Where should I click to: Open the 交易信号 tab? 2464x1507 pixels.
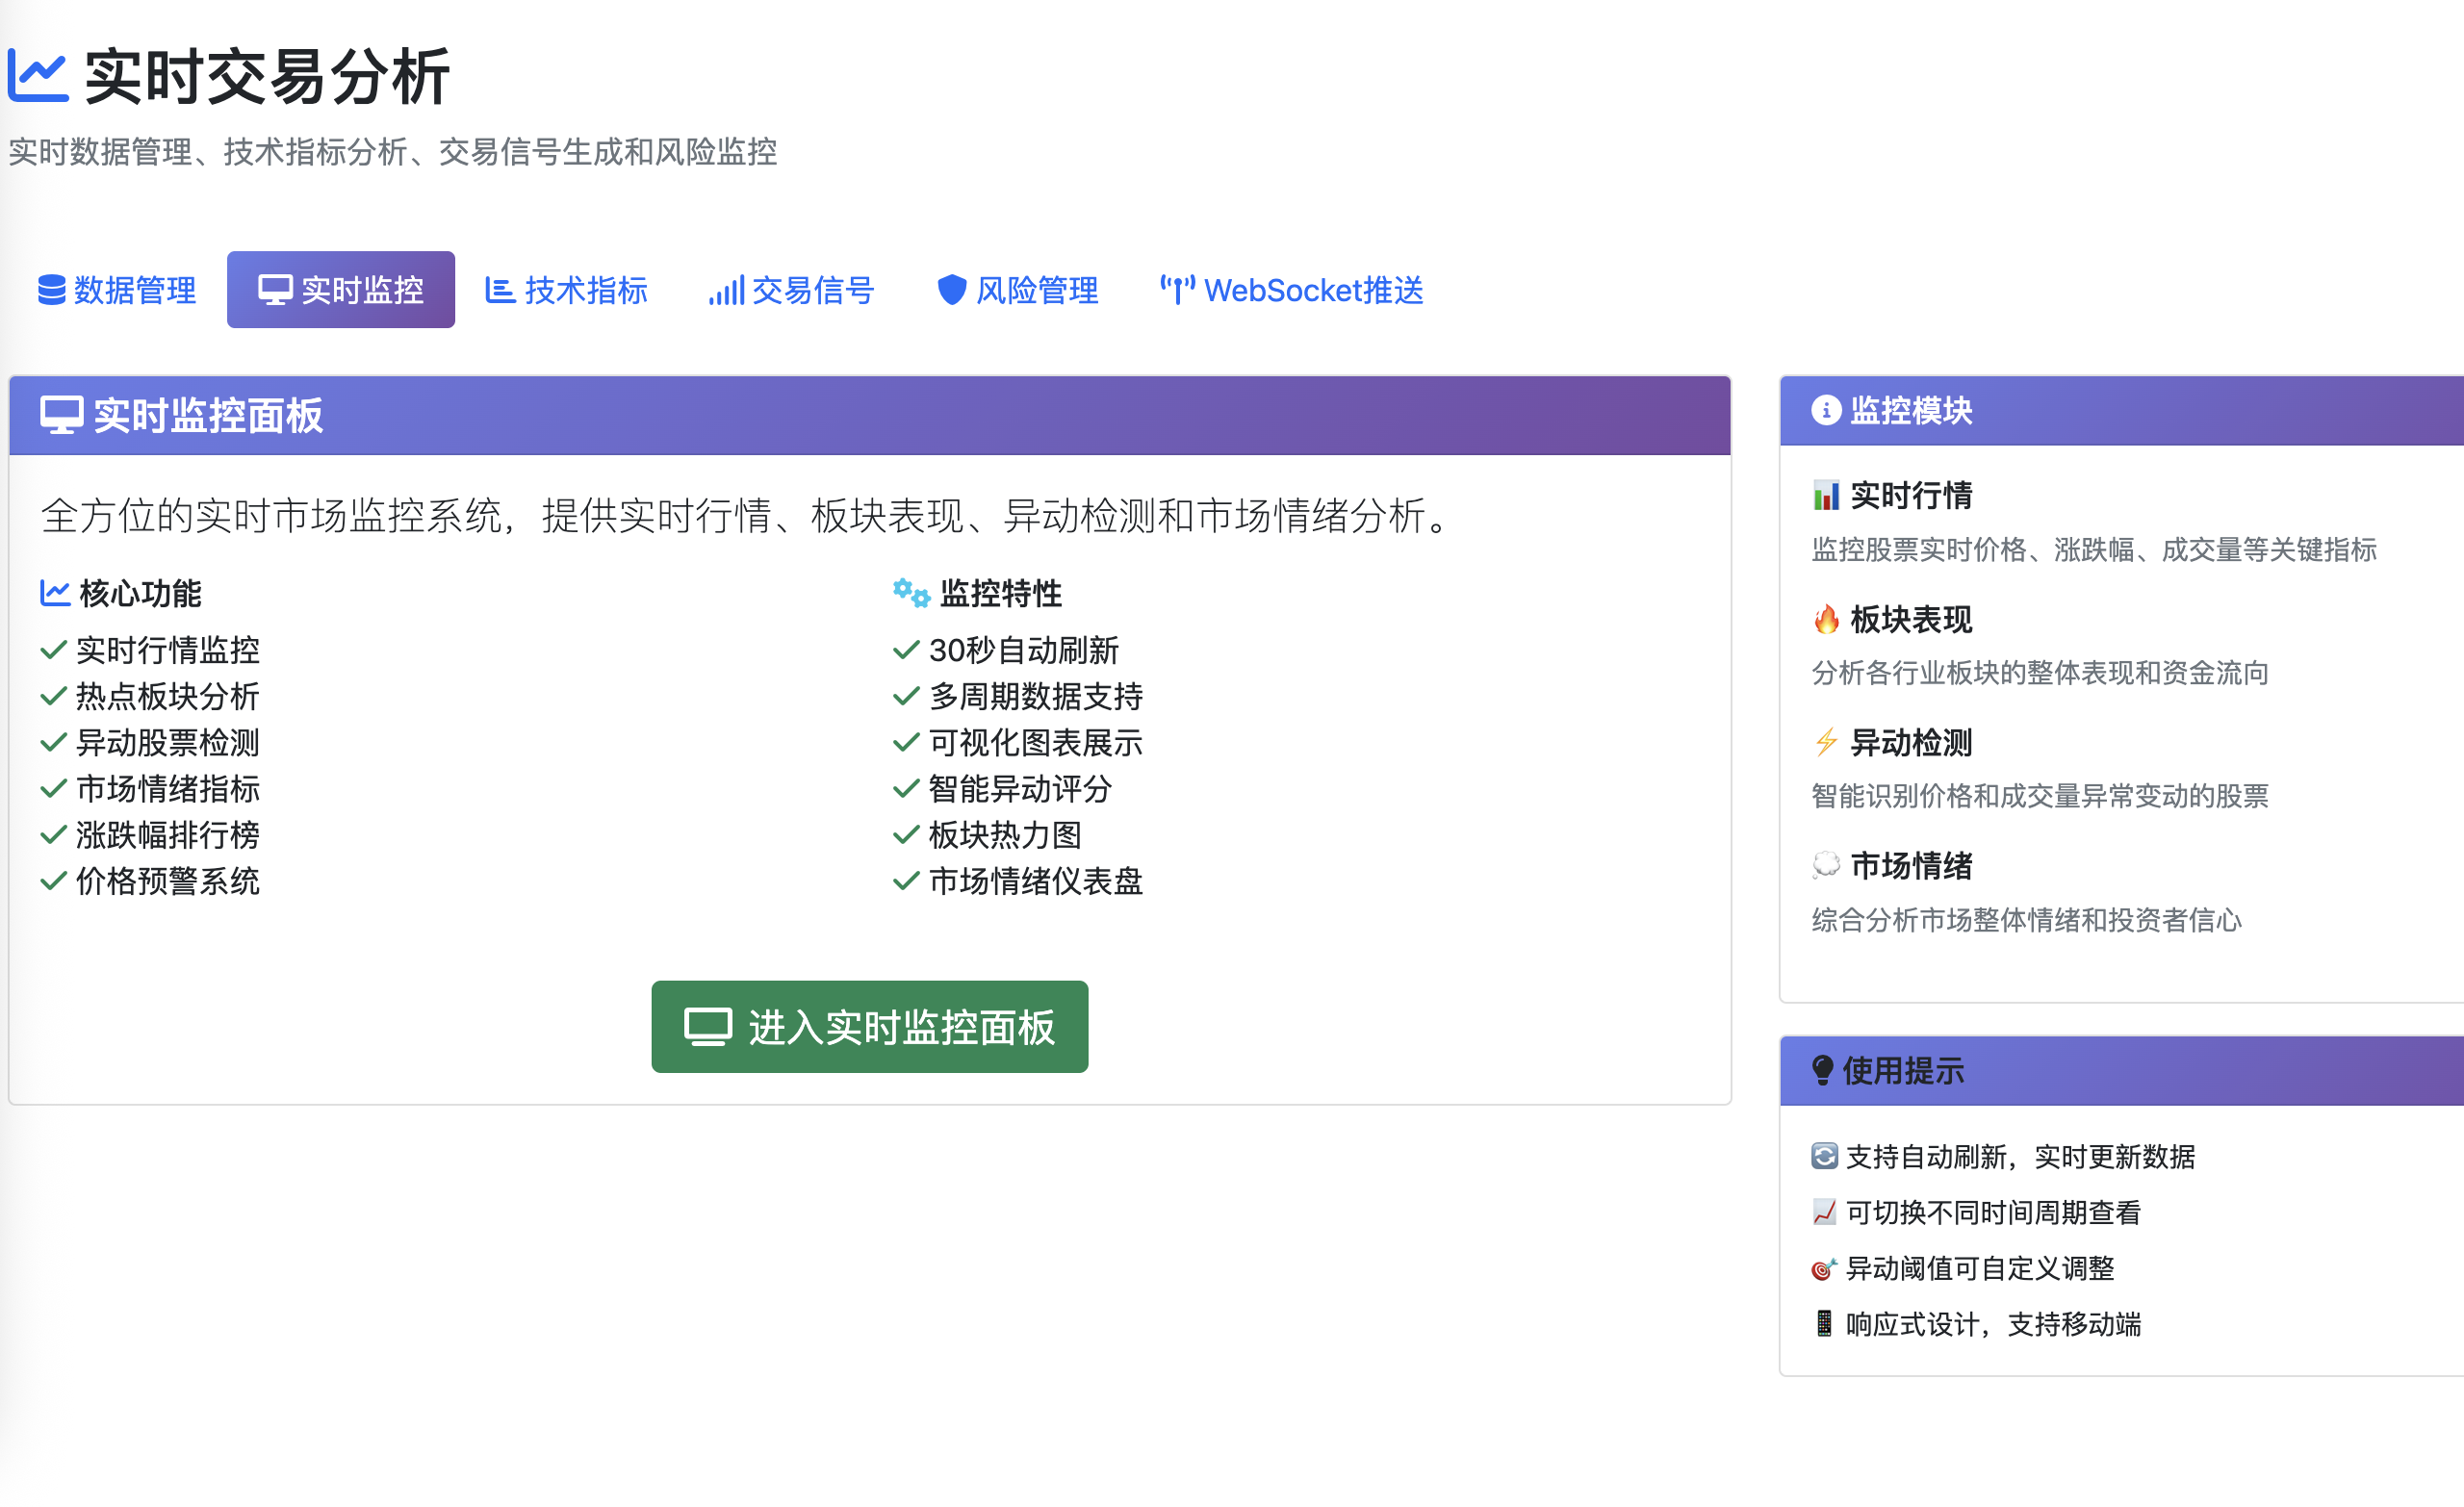pos(792,290)
